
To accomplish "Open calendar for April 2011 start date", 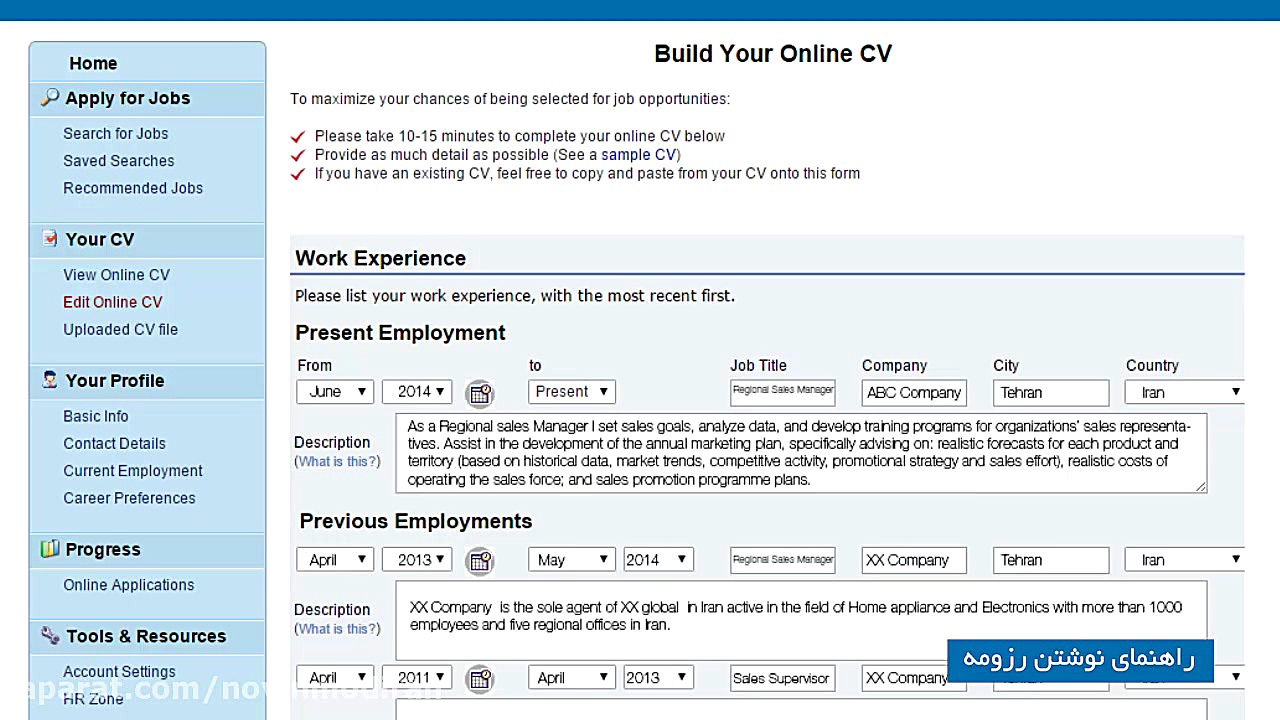I will click(480, 679).
